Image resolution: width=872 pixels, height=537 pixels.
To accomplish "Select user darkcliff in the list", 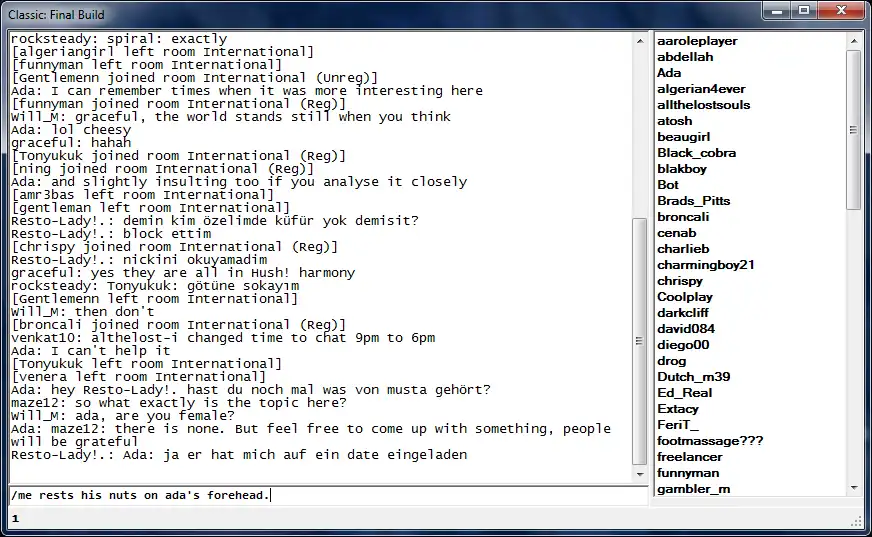I will coord(683,313).
